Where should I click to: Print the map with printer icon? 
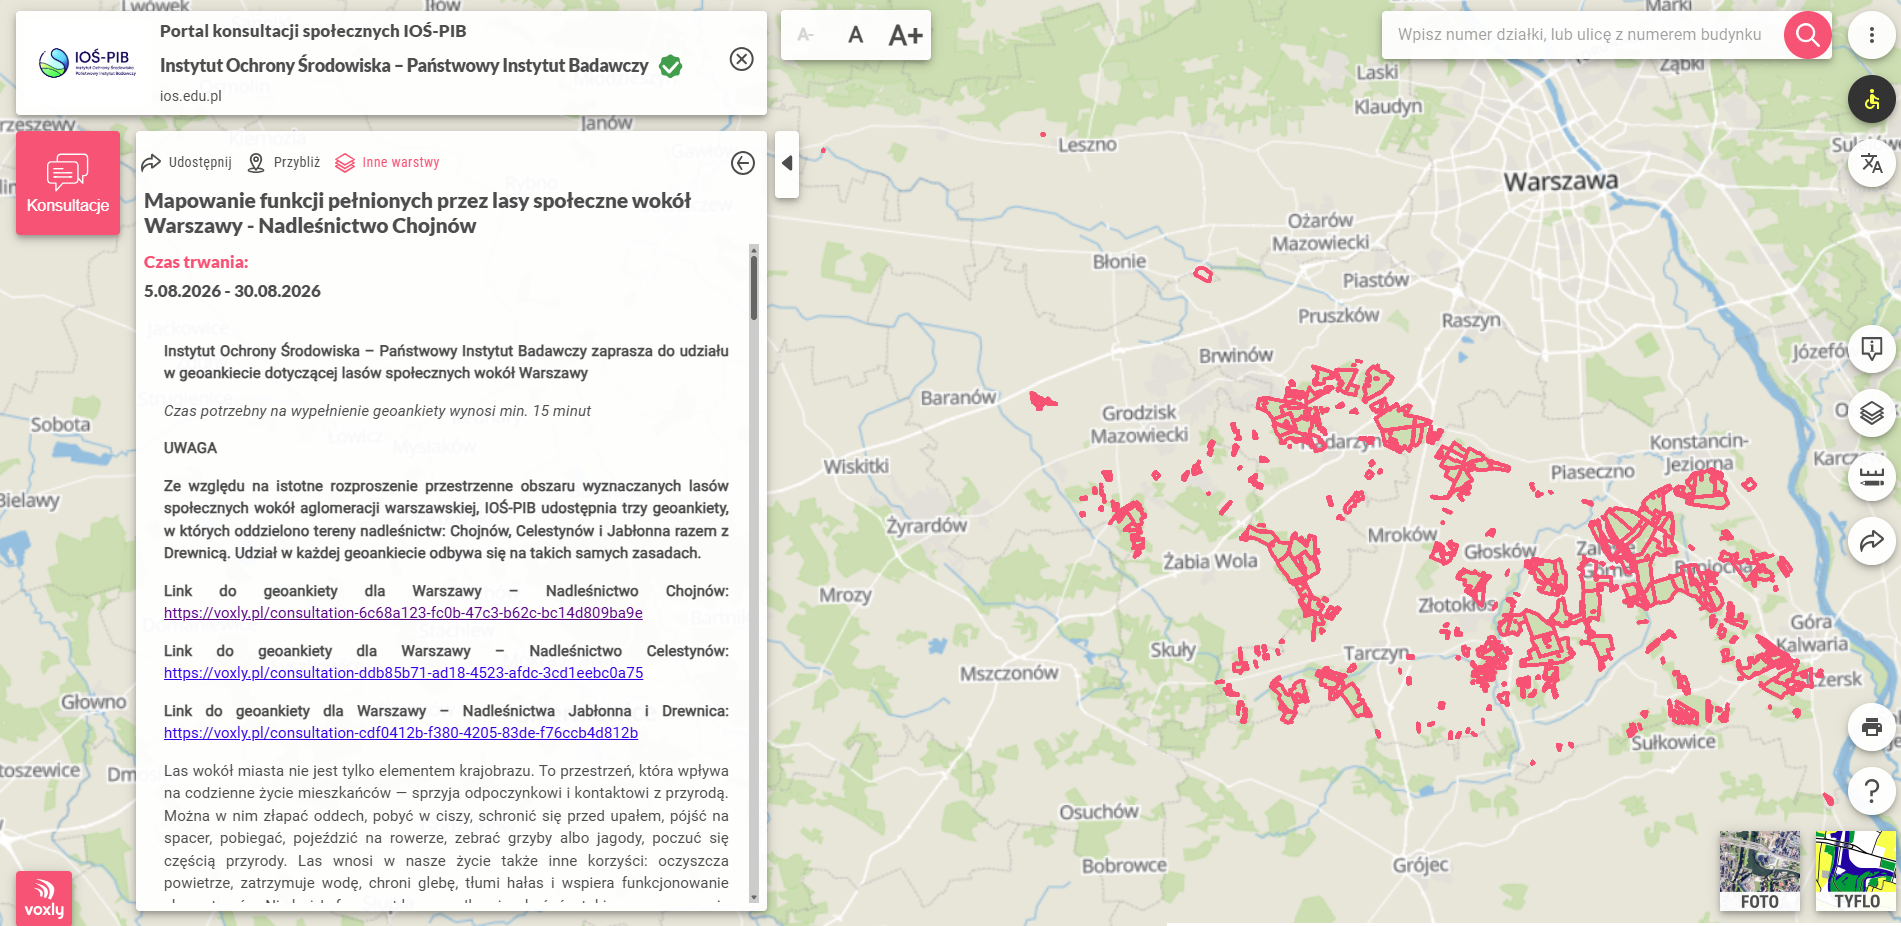[x=1872, y=727]
